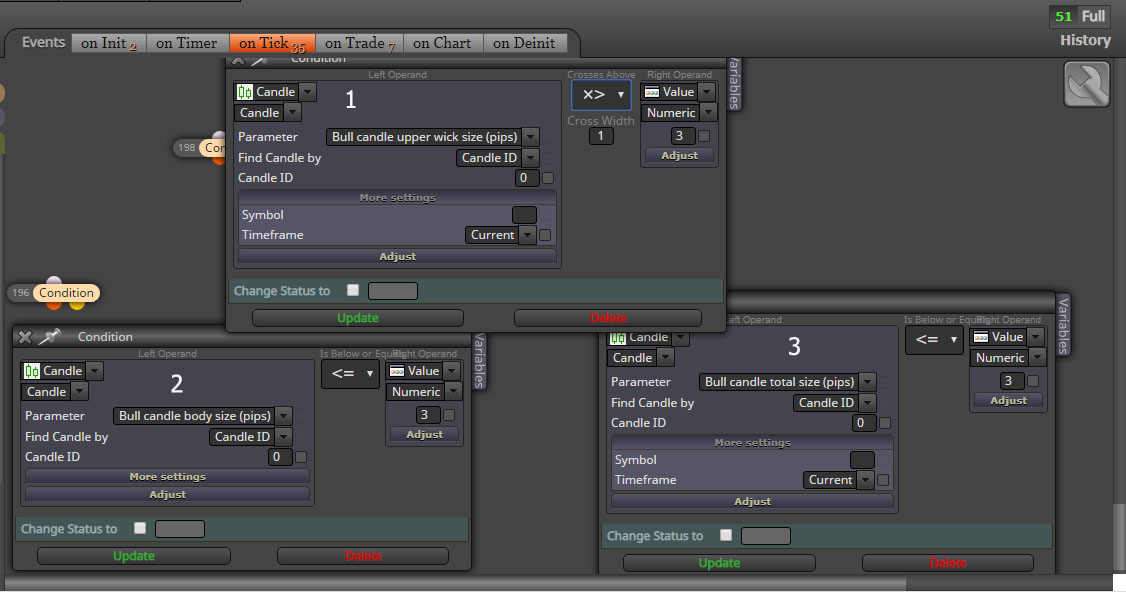Pin Condition panel 2 with pushpin icon
1126x596 pixels.
pos(50,336)
